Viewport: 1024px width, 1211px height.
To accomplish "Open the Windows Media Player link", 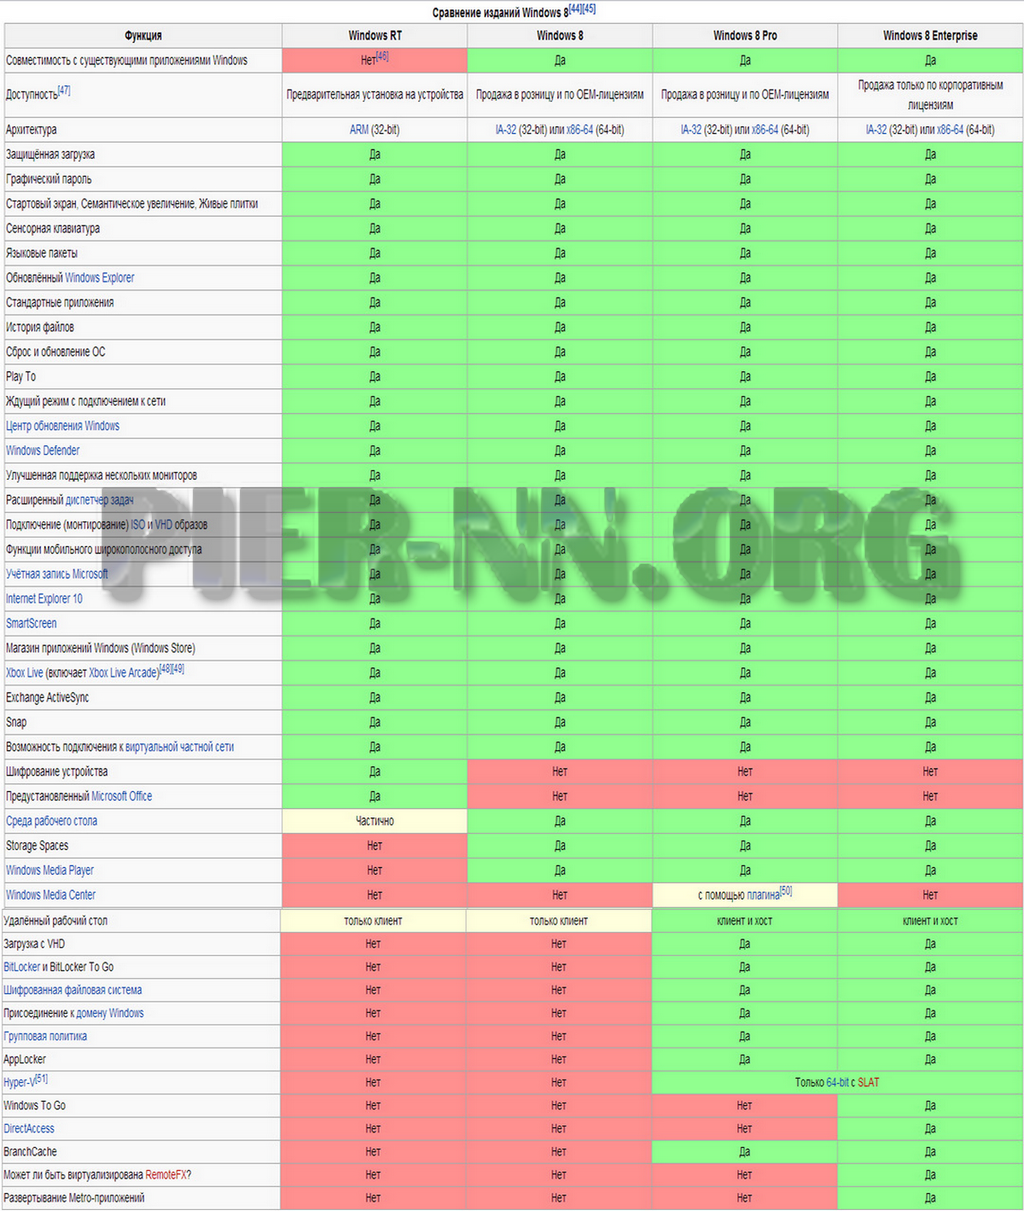I will click(x=50, y=871).
